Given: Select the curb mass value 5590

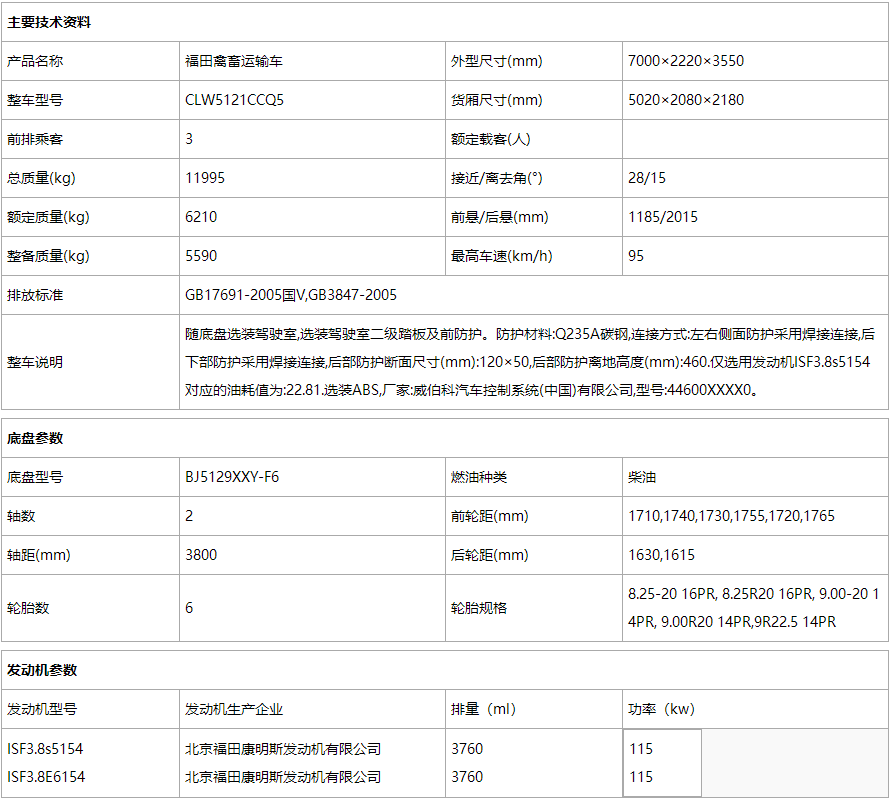Looking at the screenshot, I should pos(201,256).
